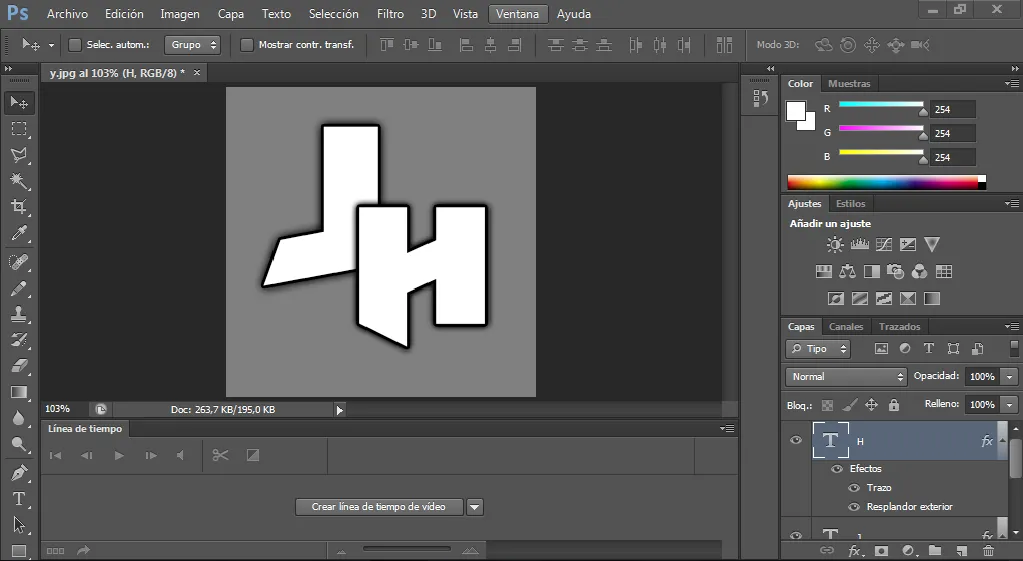Collapse effects of H layer

pyautogui.click(x=1003, y=440)
